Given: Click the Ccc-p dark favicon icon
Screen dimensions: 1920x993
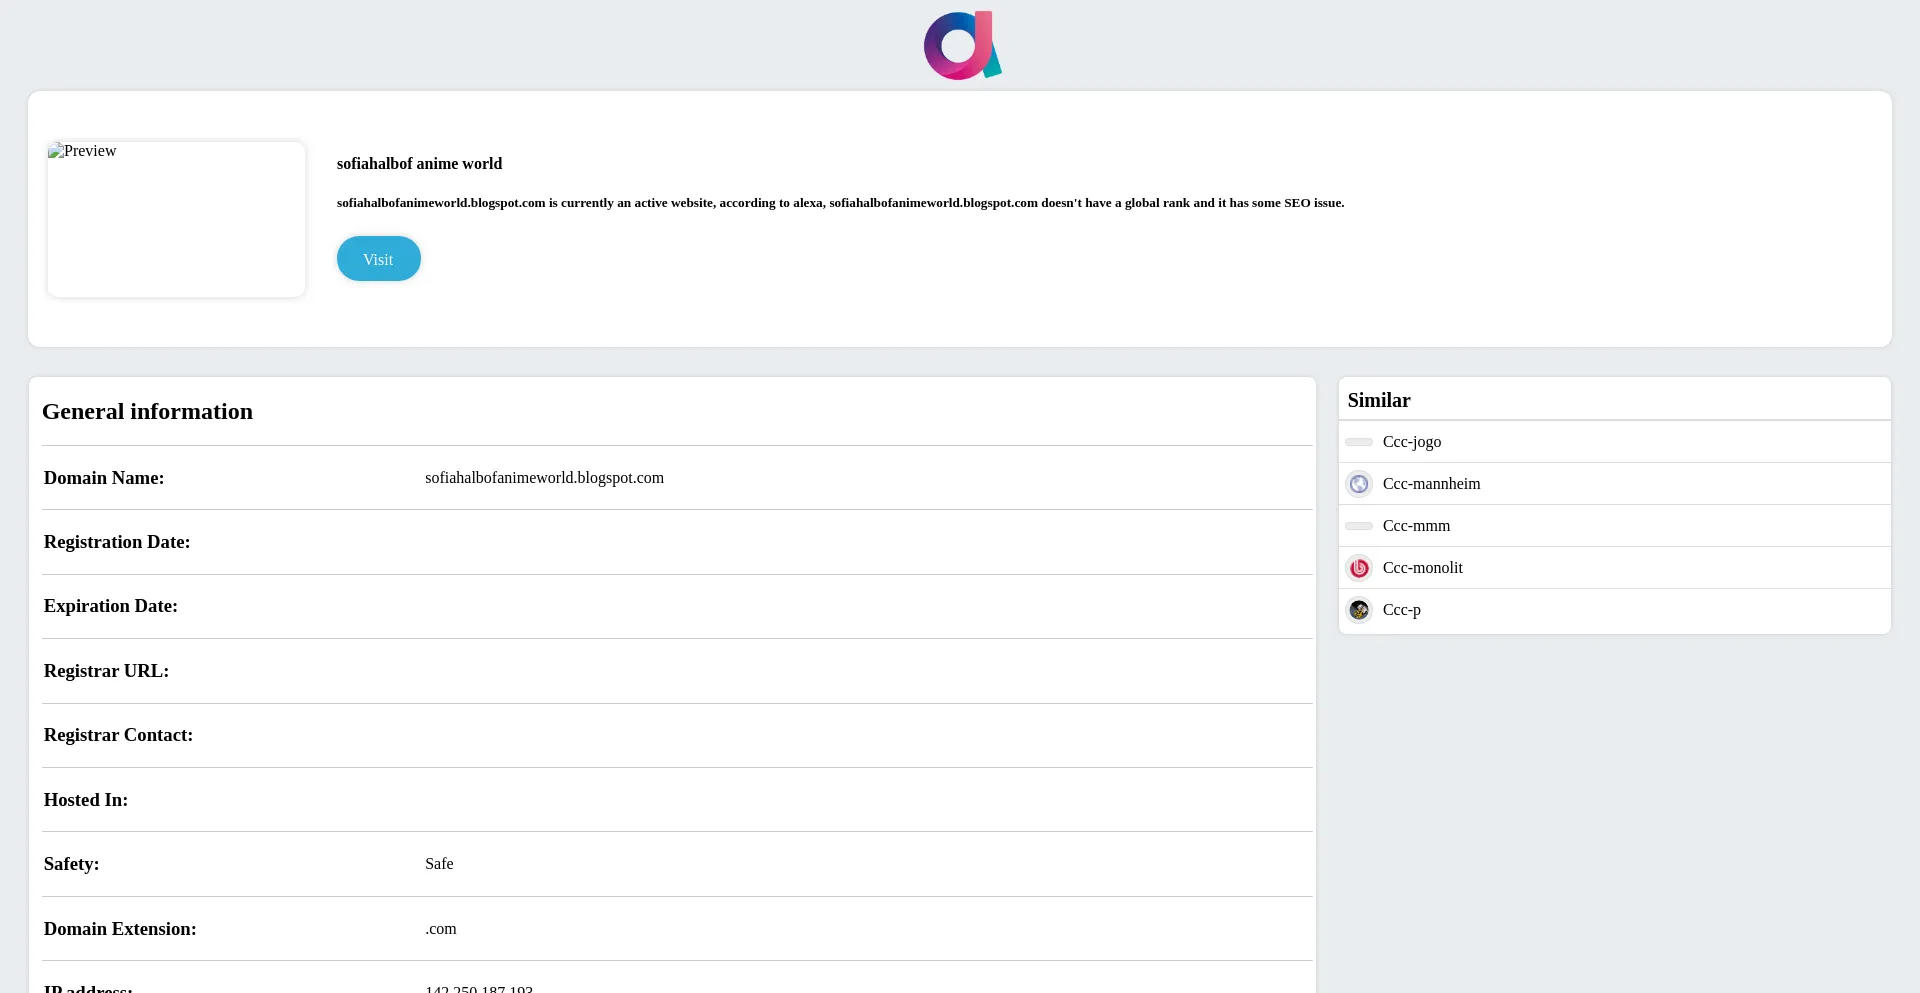Looking at the screenshot, I should pos(1359,610).
